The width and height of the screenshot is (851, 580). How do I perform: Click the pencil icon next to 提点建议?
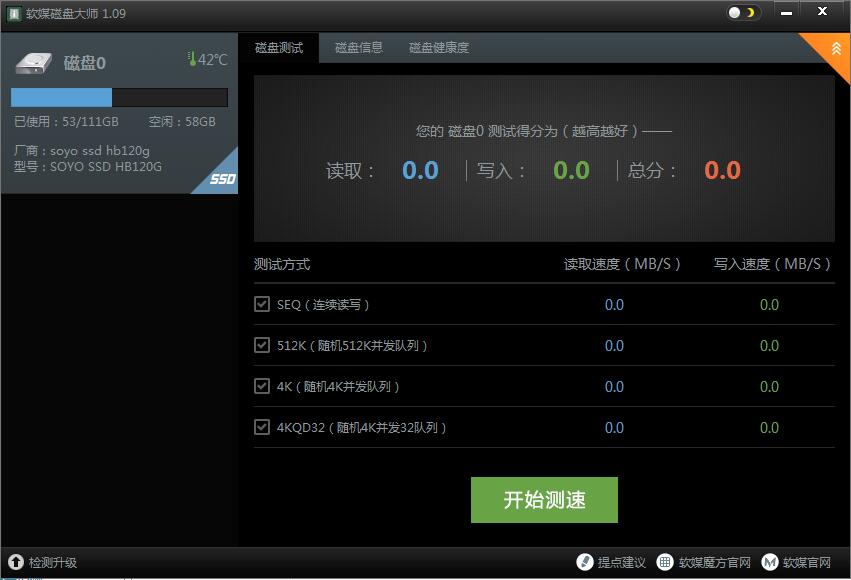pyautogui.click(x=585, y=562)
